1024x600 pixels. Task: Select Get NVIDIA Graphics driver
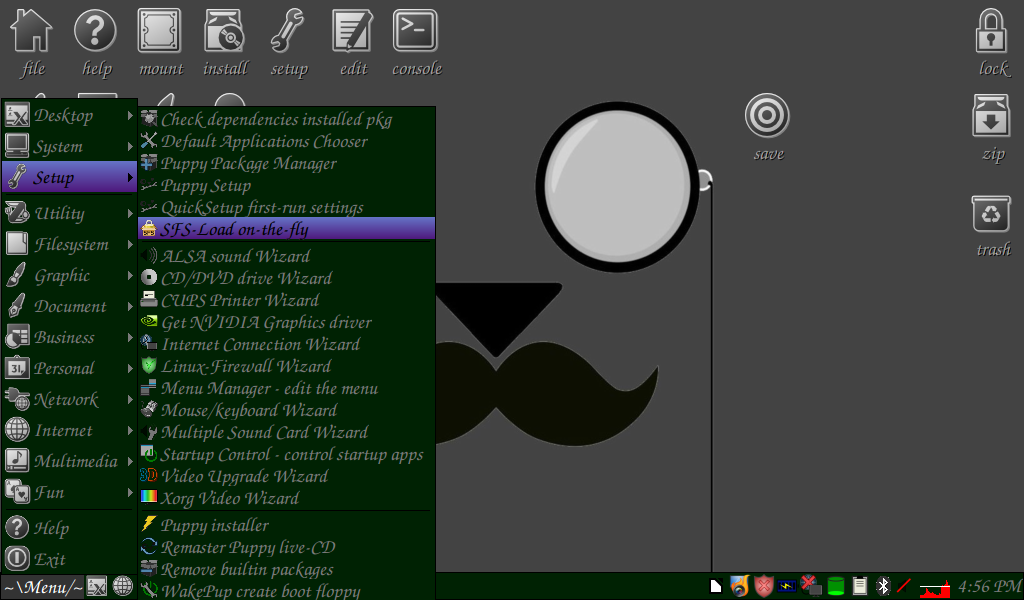(287, 323)
